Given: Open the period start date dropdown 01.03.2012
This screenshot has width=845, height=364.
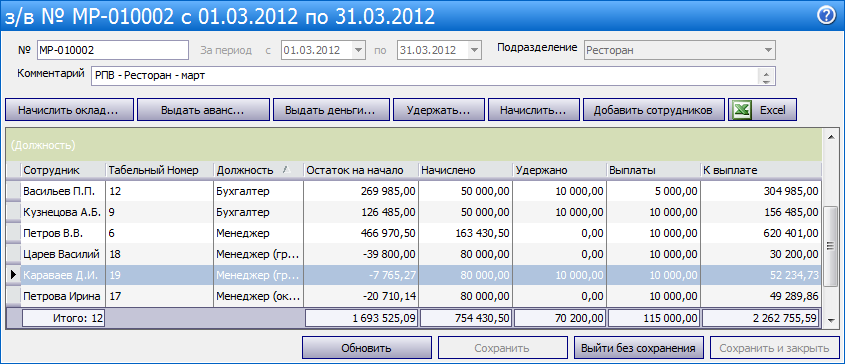Looking at the screenshot, I should (x=358, y=50).
